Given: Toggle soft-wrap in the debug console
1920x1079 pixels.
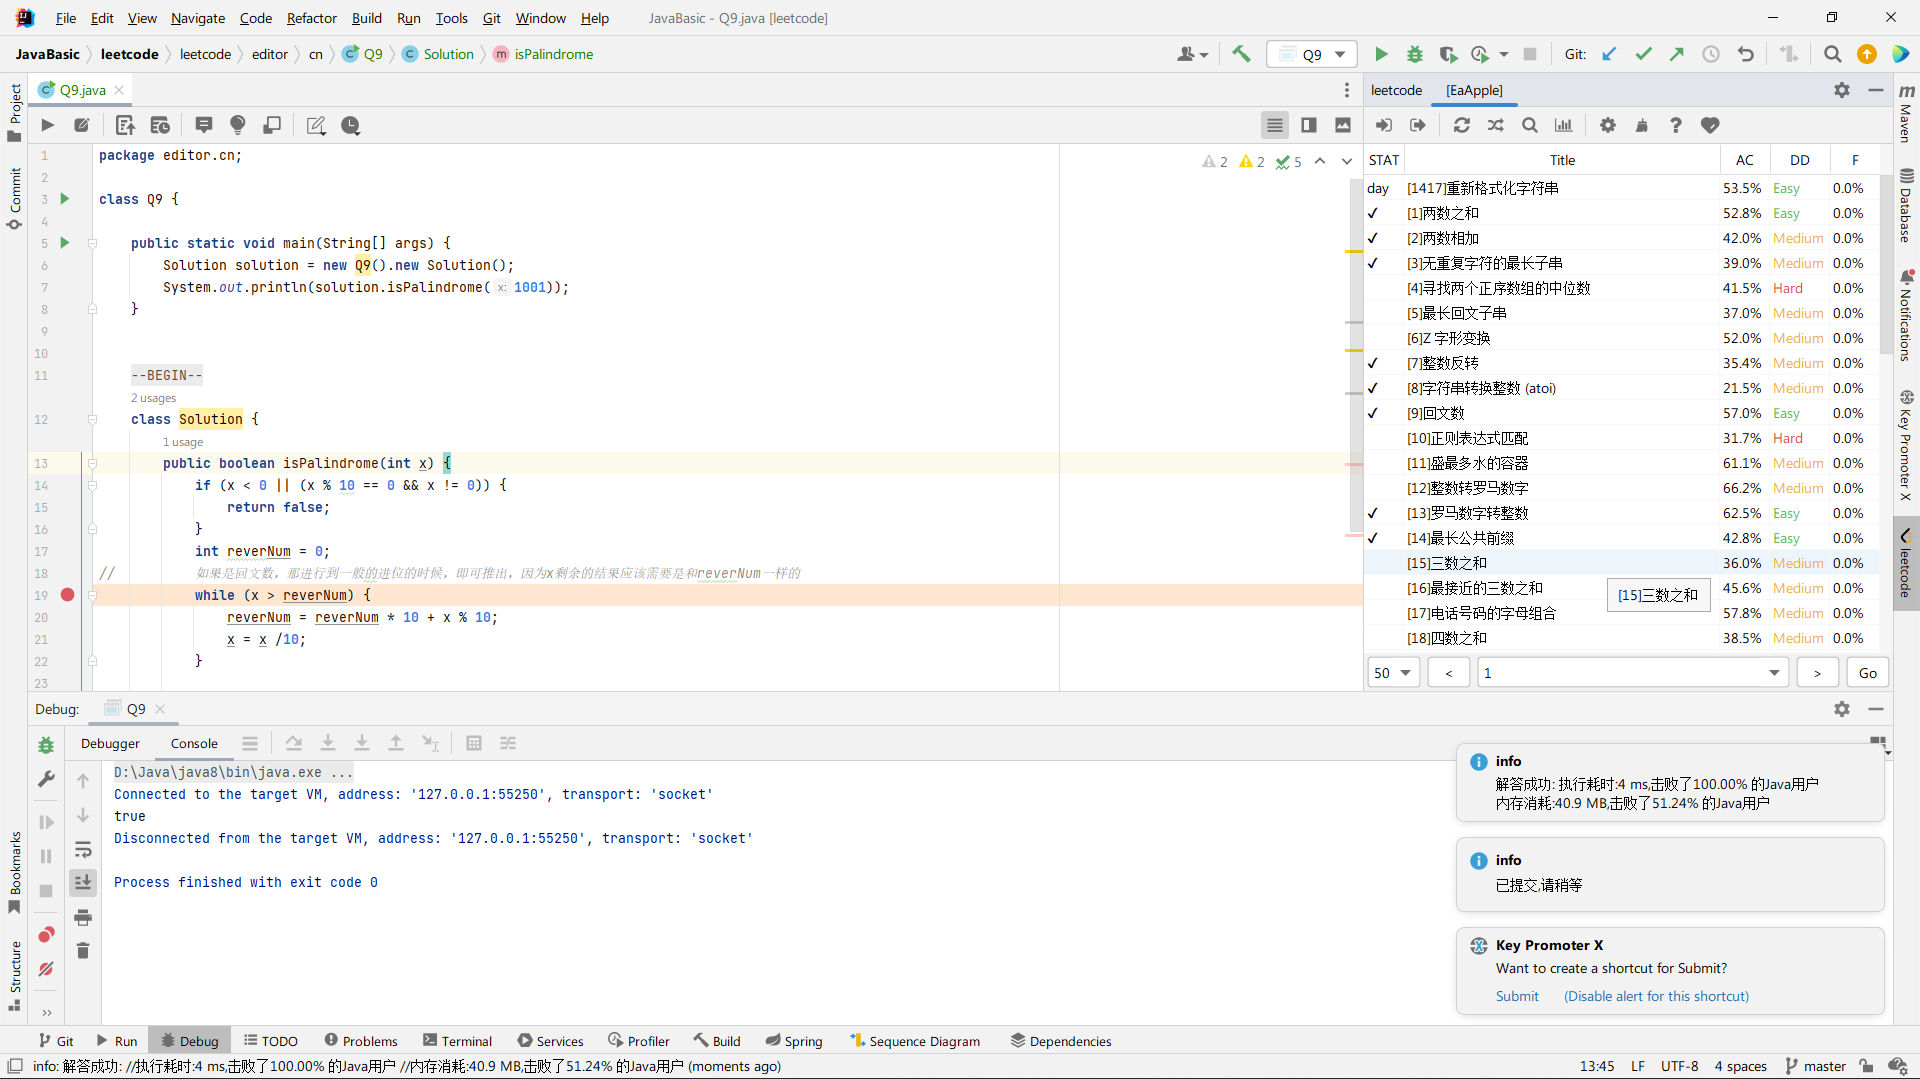Looking at the screenshot, I should 83,850.
